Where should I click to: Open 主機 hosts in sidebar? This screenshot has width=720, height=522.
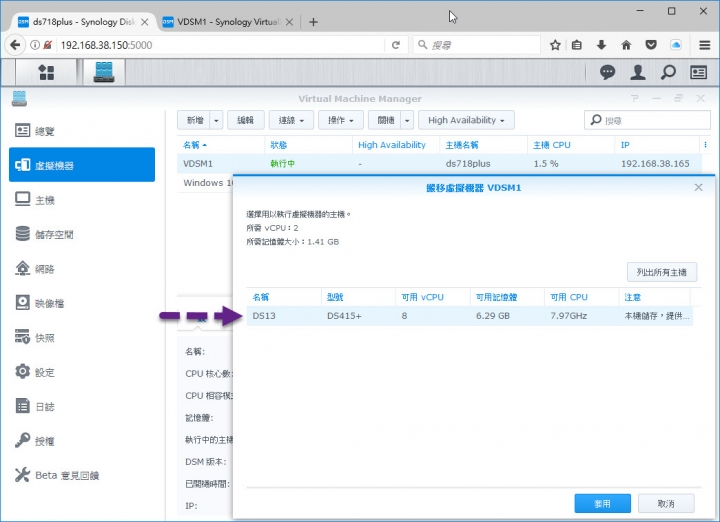(82, 200)
